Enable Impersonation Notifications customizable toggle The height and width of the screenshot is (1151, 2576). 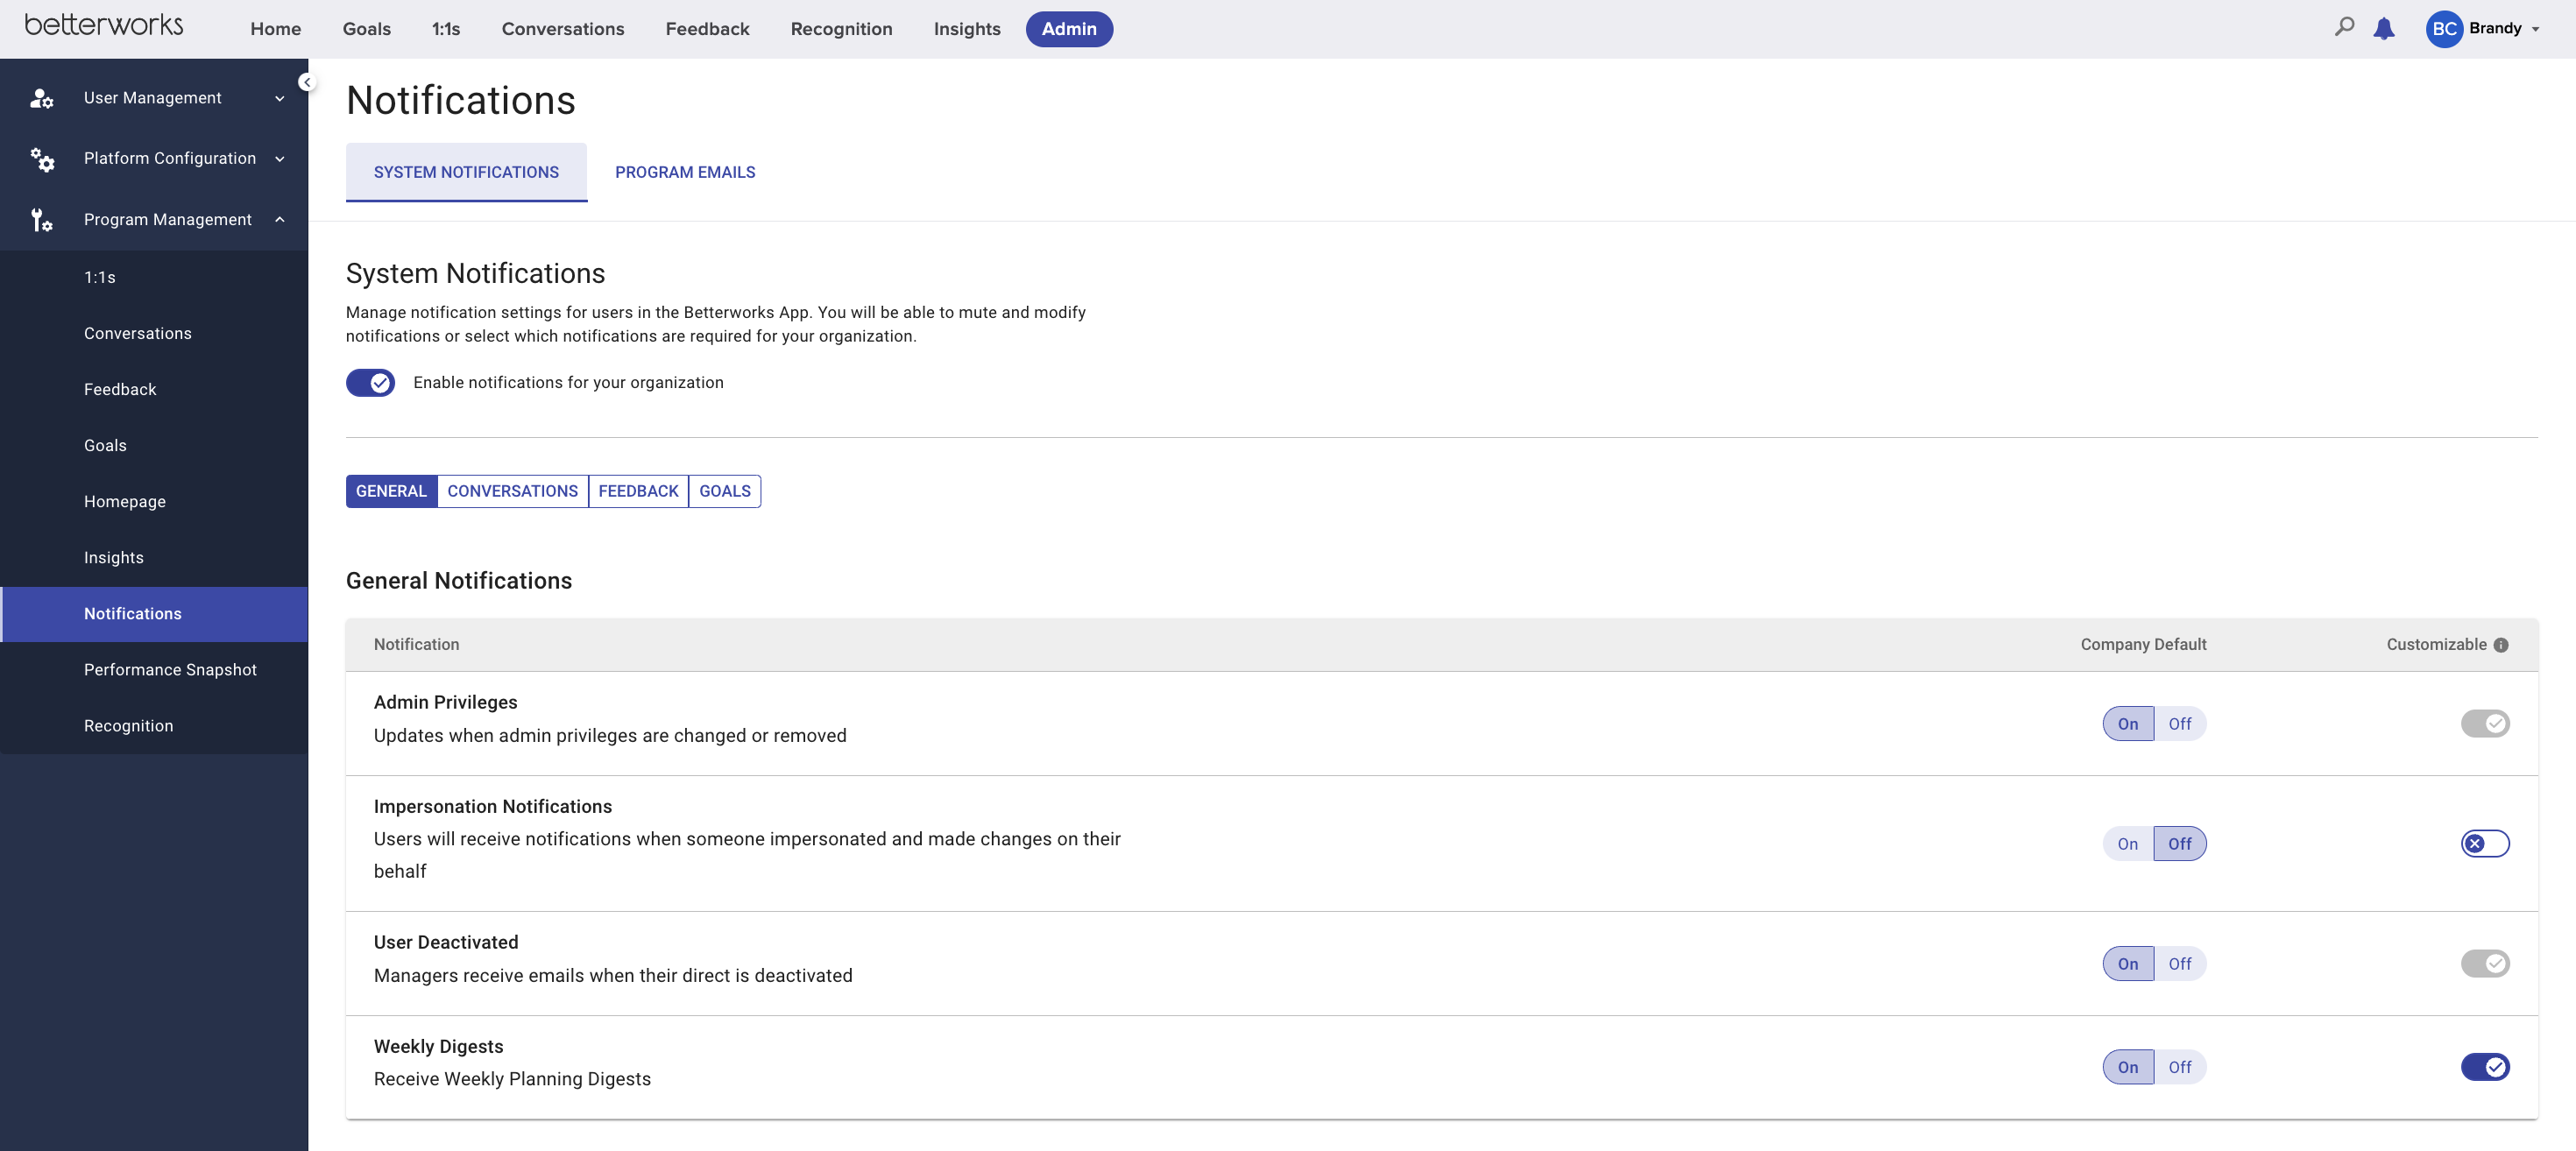tap(2485, 843)
